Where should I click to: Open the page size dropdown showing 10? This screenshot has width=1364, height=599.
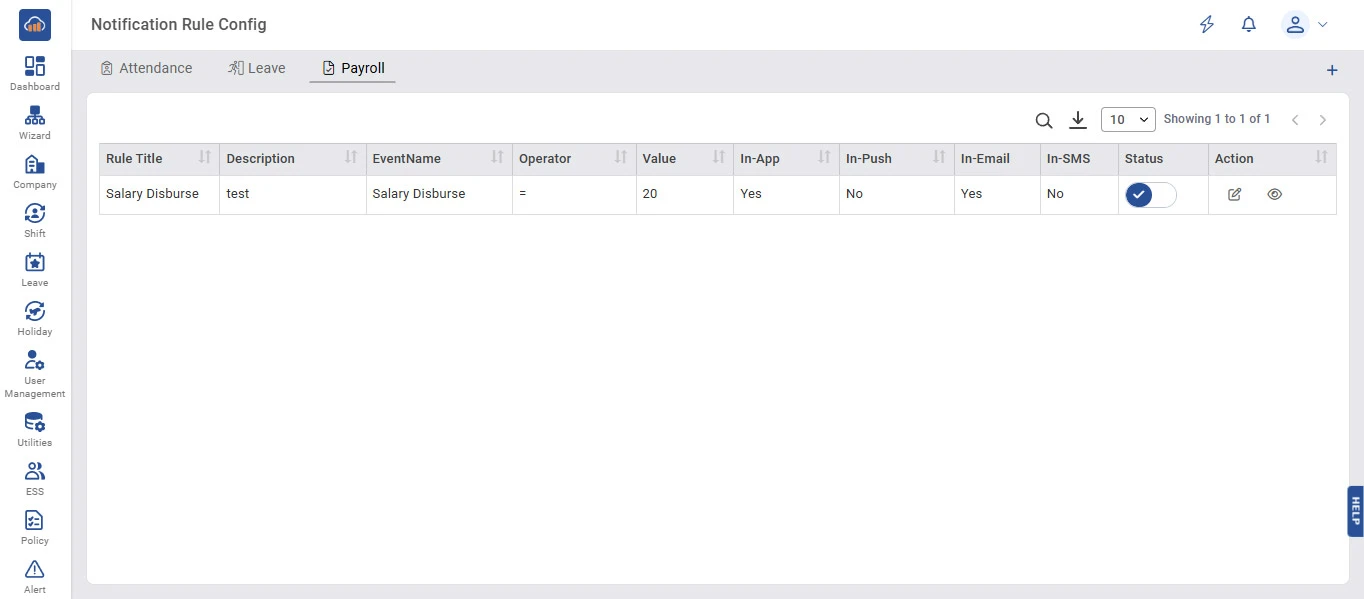[1128, 119]
